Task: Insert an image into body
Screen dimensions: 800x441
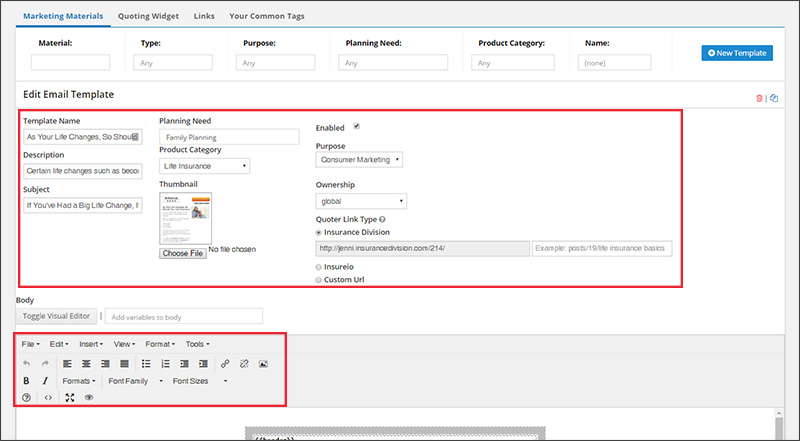Action: click(263, 364)
